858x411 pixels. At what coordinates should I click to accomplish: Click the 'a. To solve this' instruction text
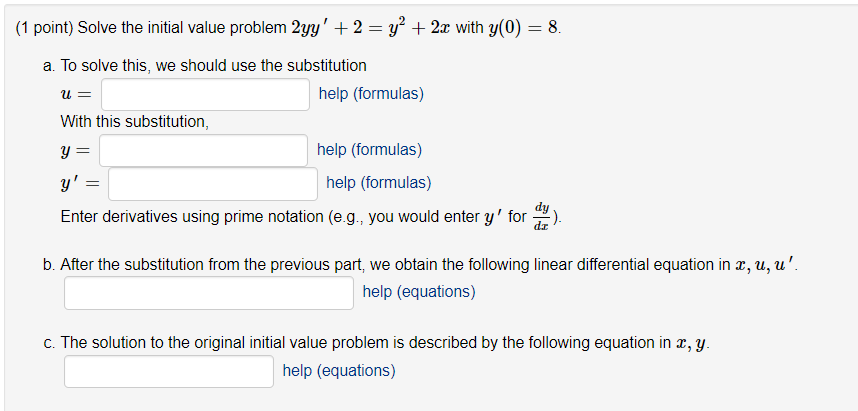click(x=205, y=66)
